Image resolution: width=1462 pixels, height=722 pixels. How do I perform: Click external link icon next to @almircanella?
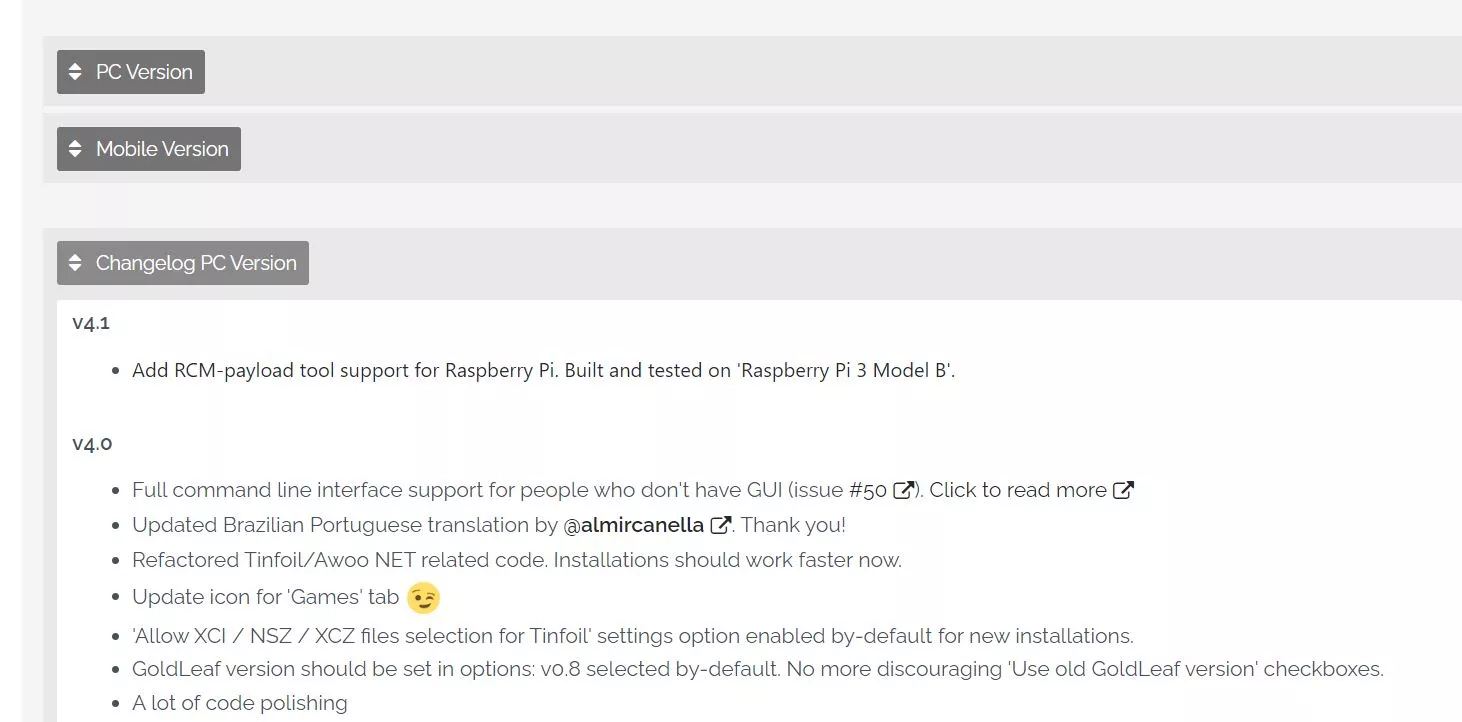coord(720,525)
